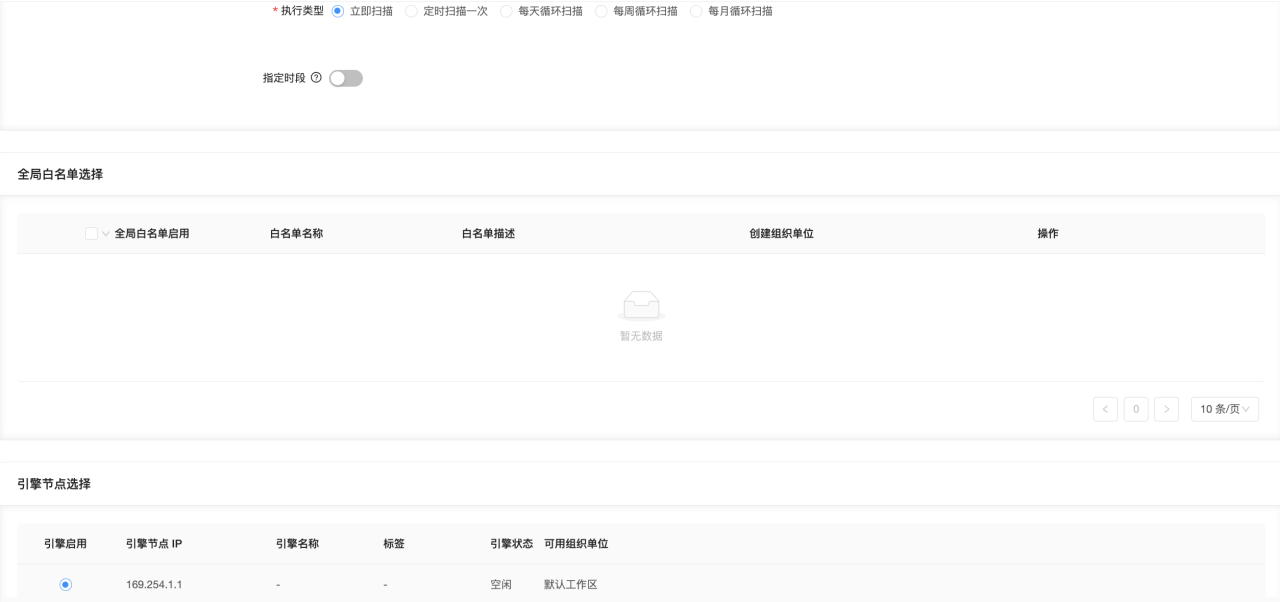Click the 引擎节点 IP column header
Viewport: 1280px width, 602px height.
pos(154,544)
